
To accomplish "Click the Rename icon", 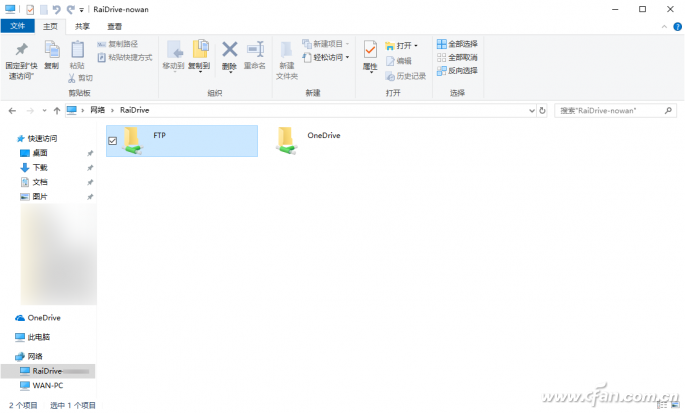I will (255, 49).
